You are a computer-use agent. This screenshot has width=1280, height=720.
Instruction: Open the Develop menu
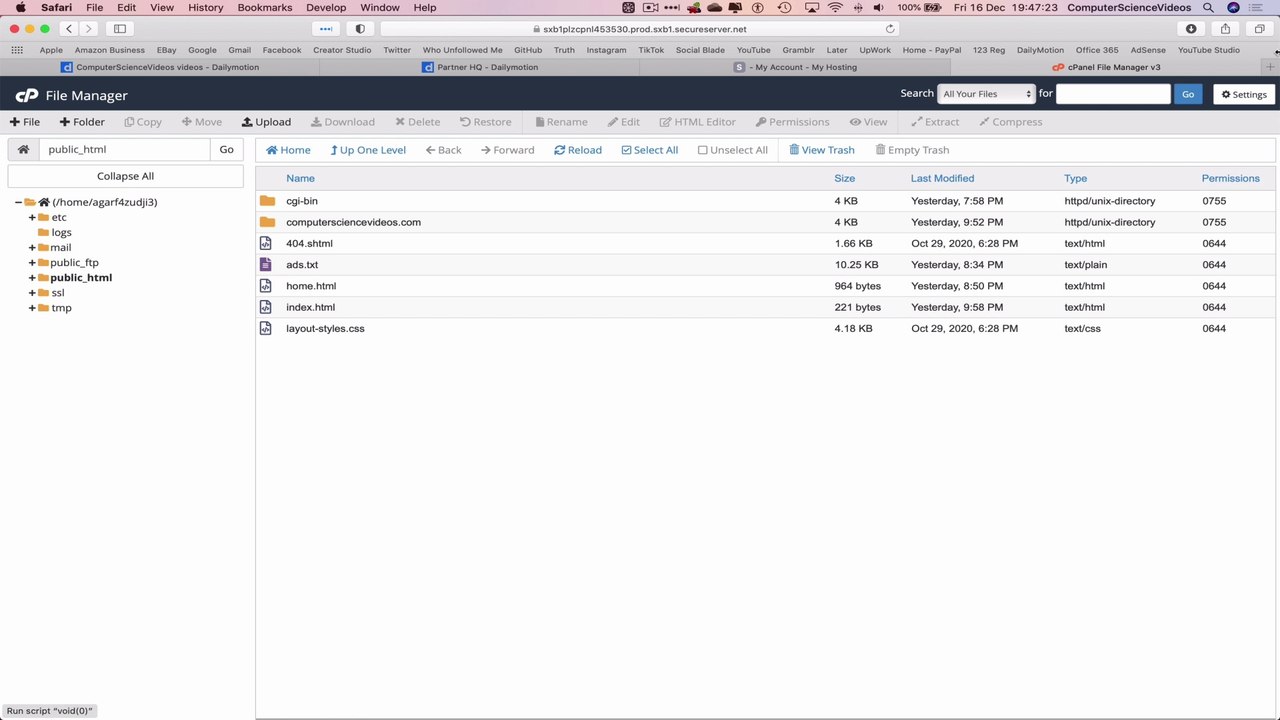326,7
